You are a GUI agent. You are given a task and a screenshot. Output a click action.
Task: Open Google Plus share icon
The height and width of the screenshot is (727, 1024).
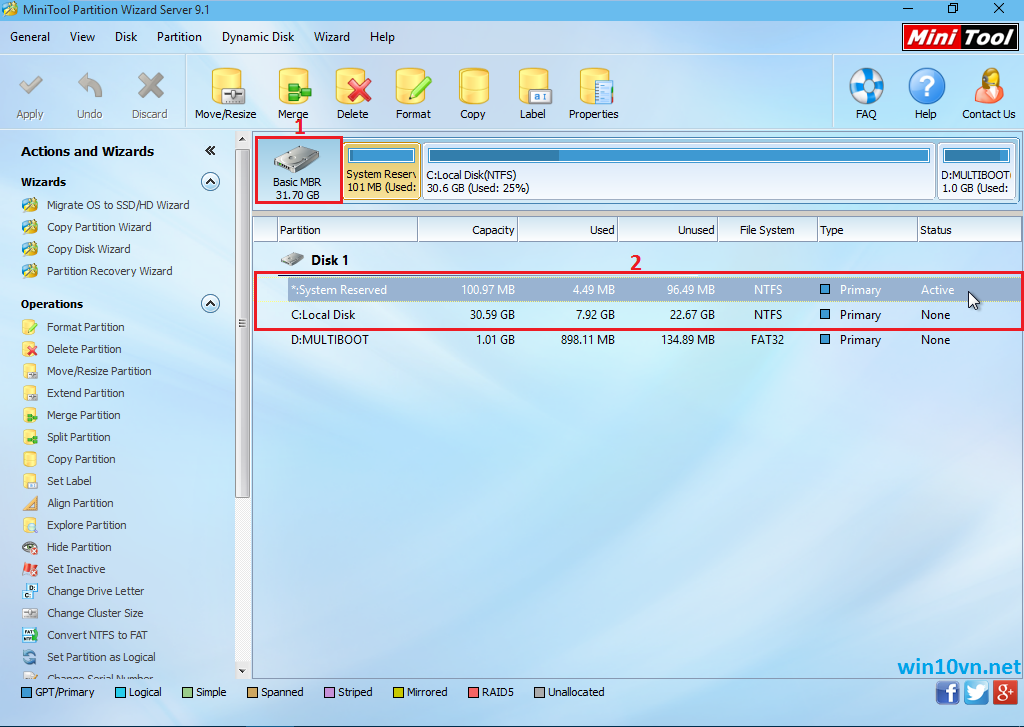point(1005,692)
